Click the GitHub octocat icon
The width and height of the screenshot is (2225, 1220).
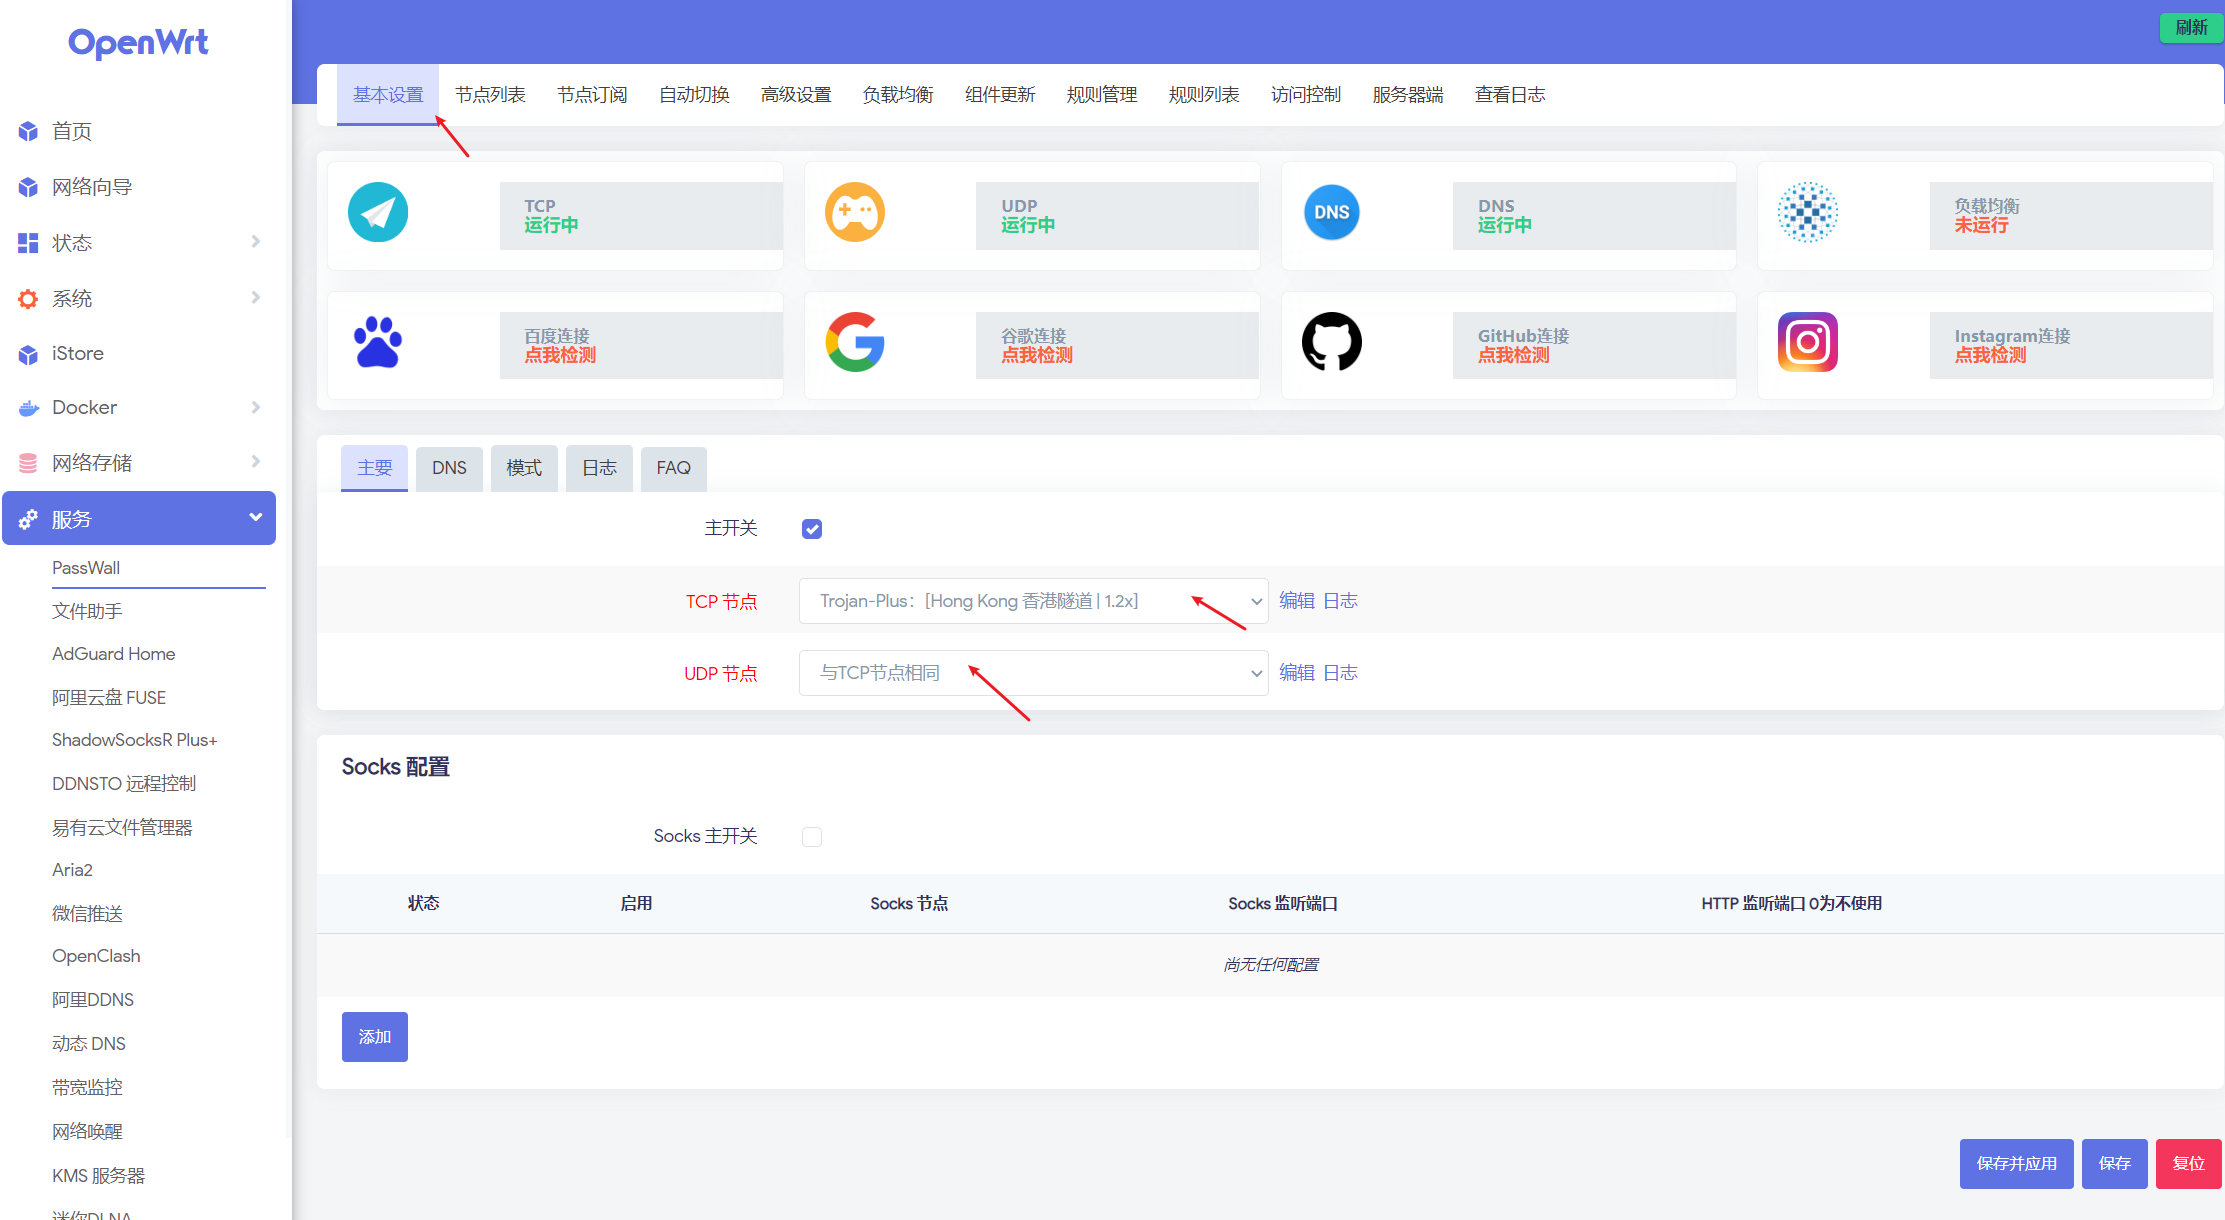point(1331,343)
